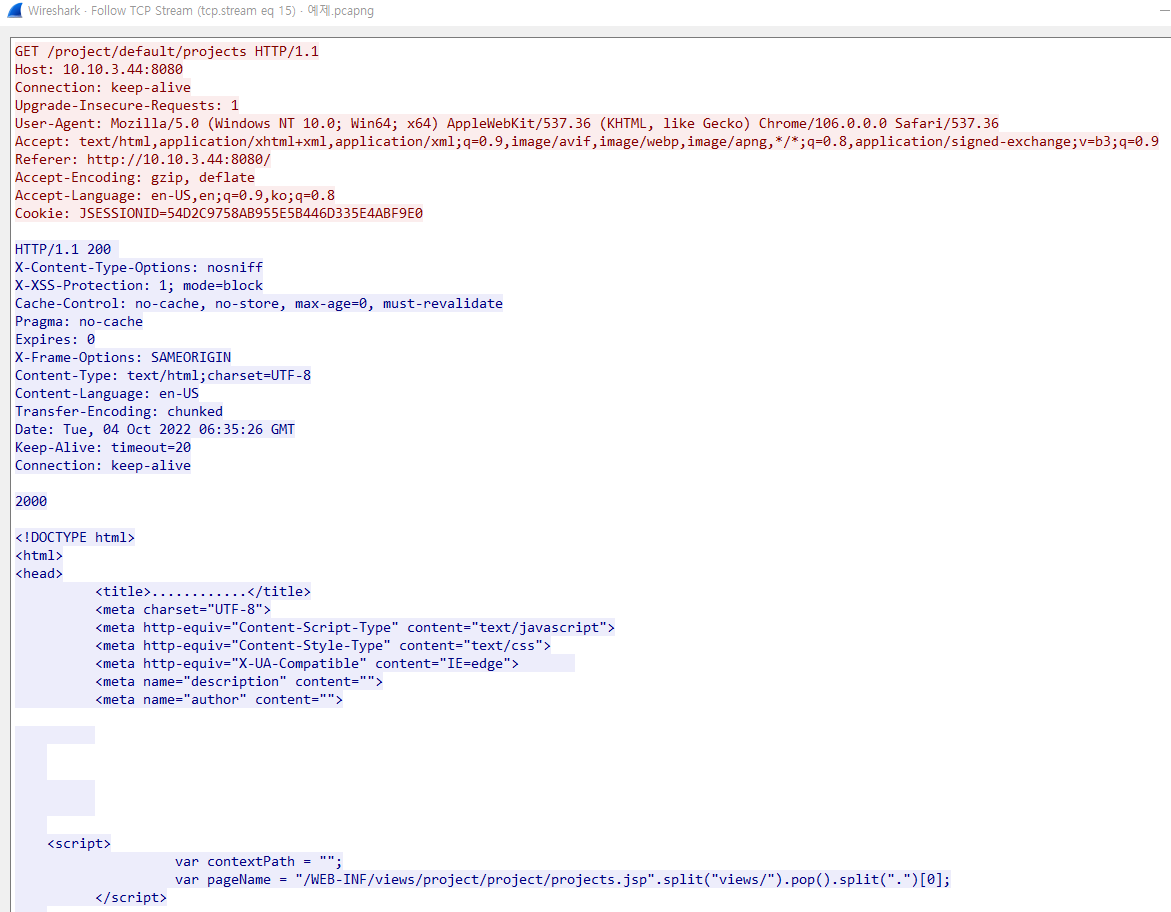Click the Expires: 0 line
1171x912 pixels.
click(x=55, y=339)
